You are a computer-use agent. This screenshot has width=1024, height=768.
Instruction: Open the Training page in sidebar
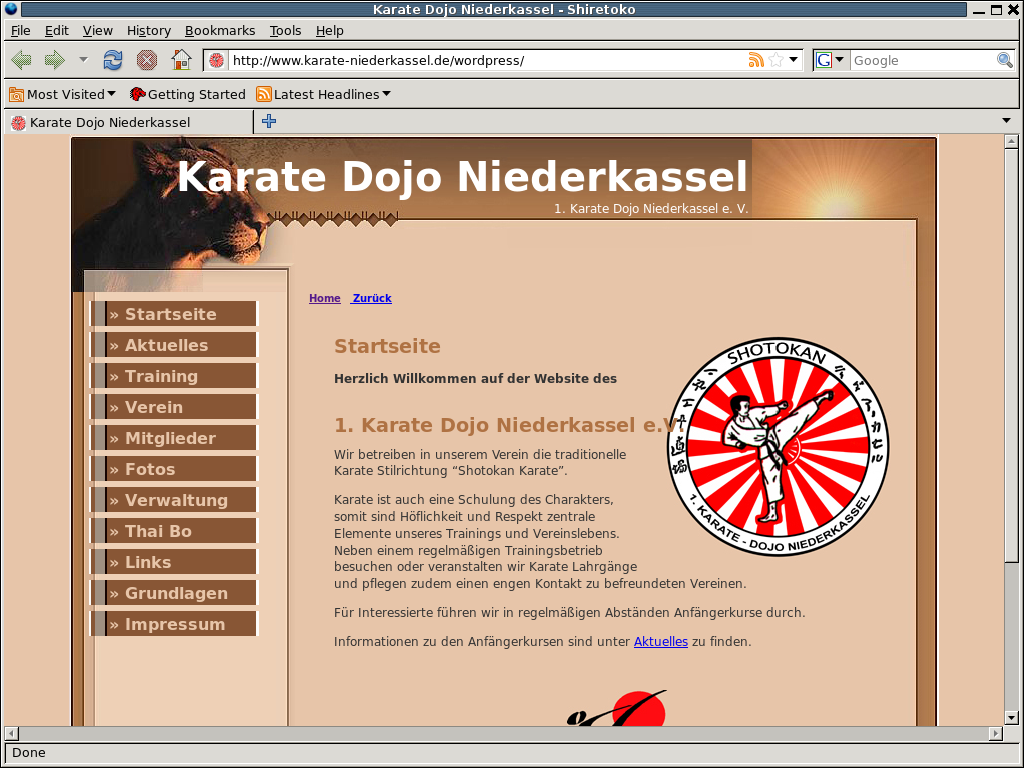(161, 376)
